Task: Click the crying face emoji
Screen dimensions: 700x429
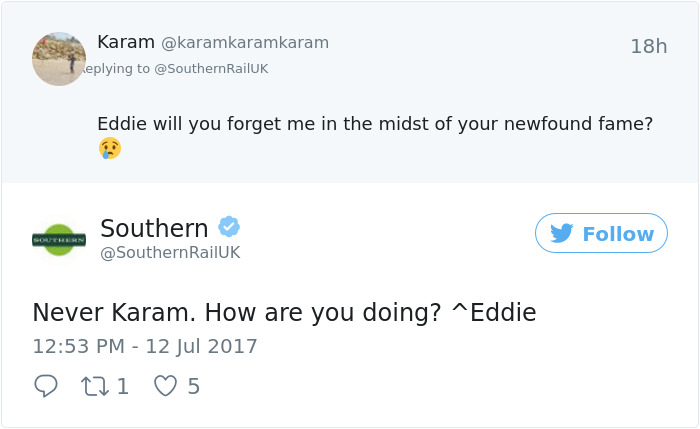Action: pos(109,149)
